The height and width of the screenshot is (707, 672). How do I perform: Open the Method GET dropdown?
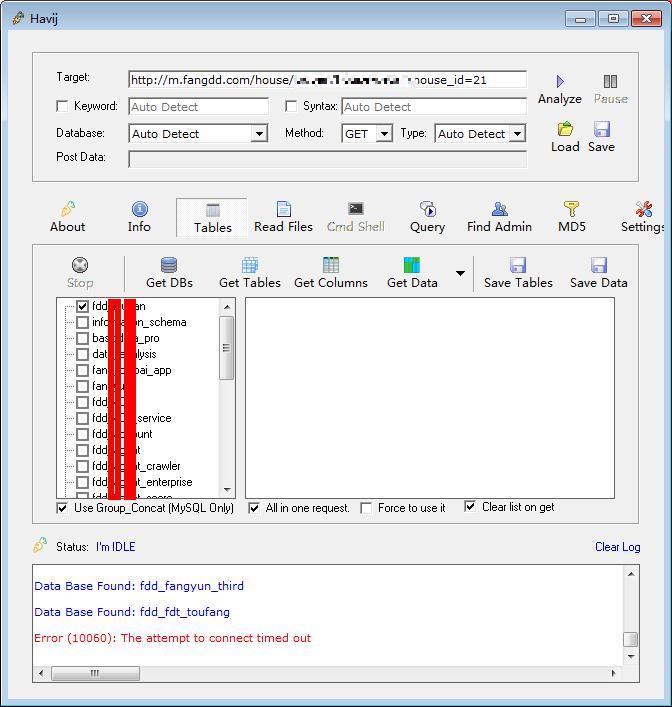click(384, 134)
